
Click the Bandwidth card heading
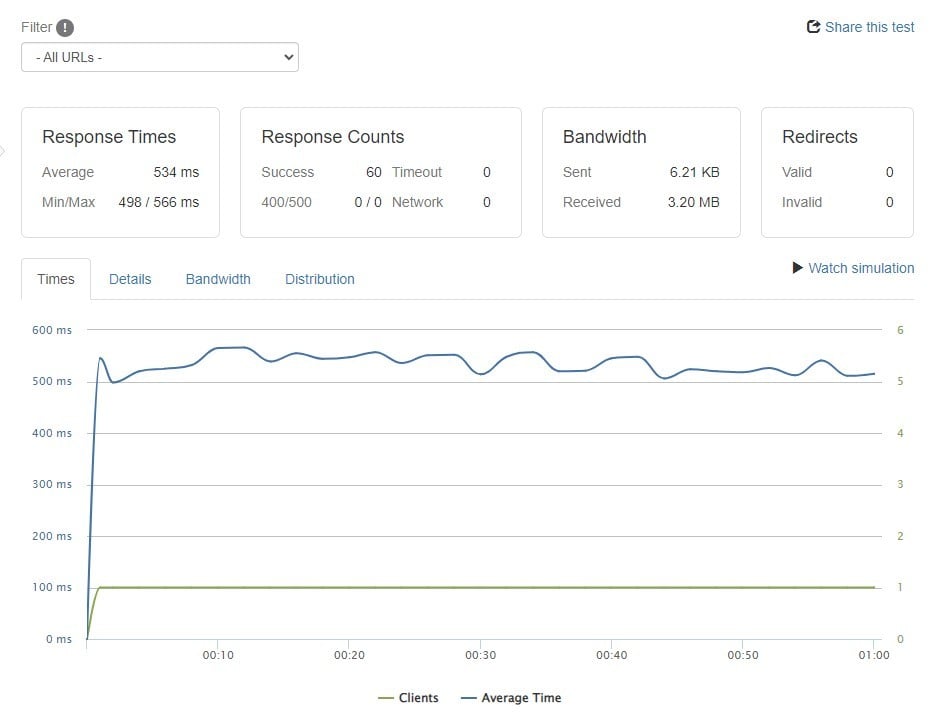pyautogui.click(x=605, y=137)
